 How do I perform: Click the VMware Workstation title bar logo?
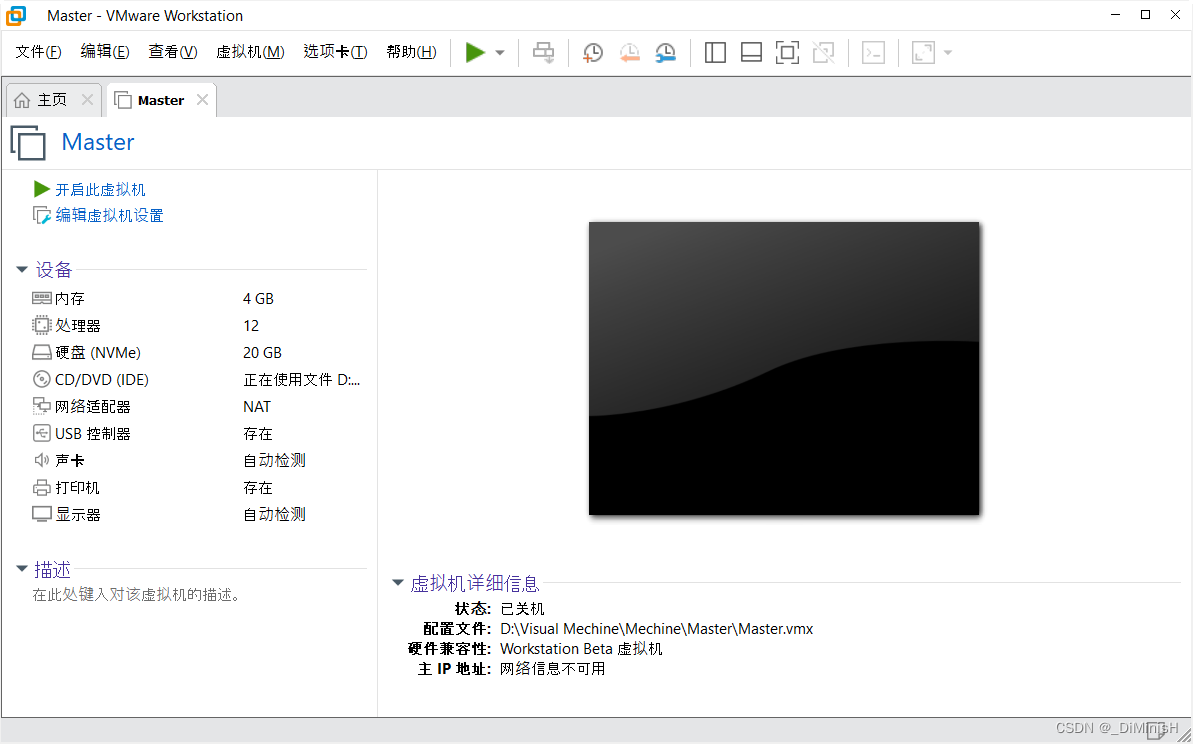[x=16, y=15]
